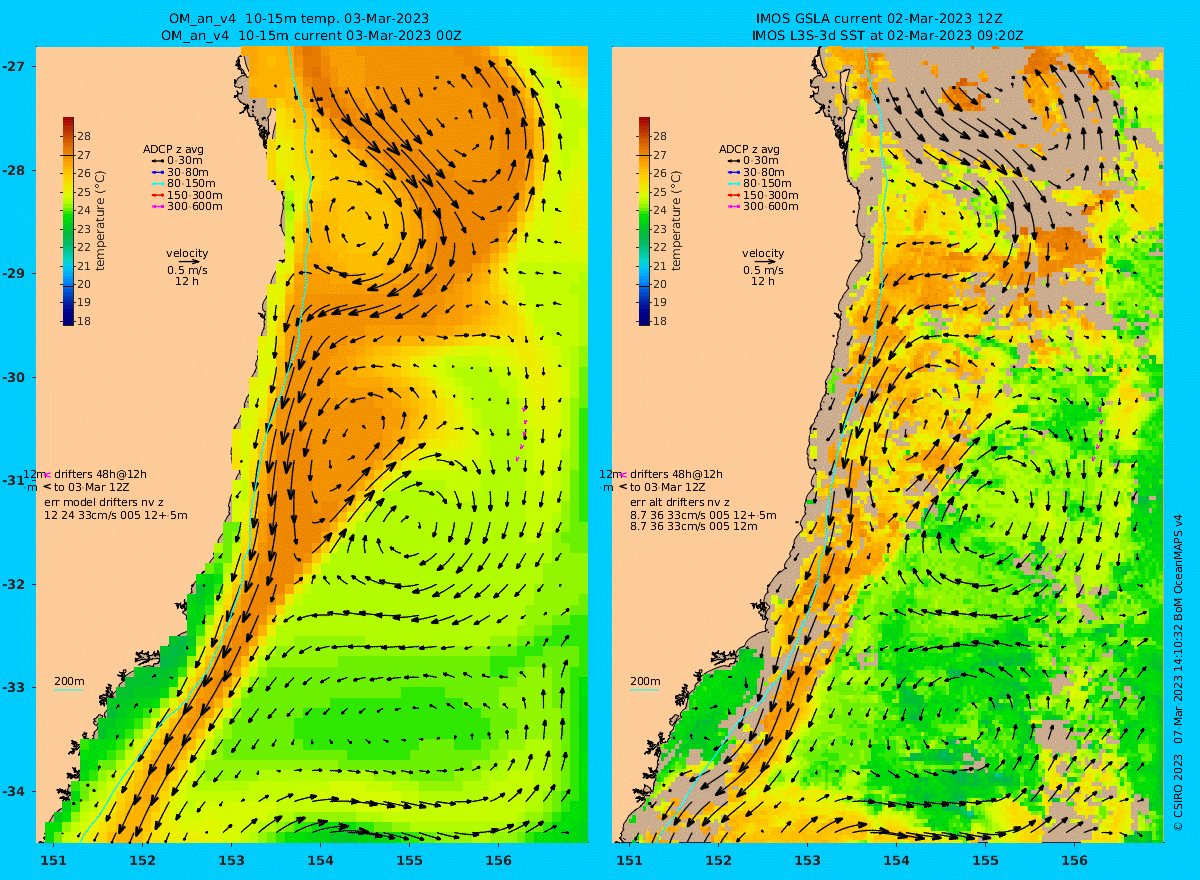The width and height of the screenshot is (1200, 880).
Task: Click the right title 'IMOS L3S-3d SST at 02-Mar-2023 09:20Z'
Action: point(887,35)
